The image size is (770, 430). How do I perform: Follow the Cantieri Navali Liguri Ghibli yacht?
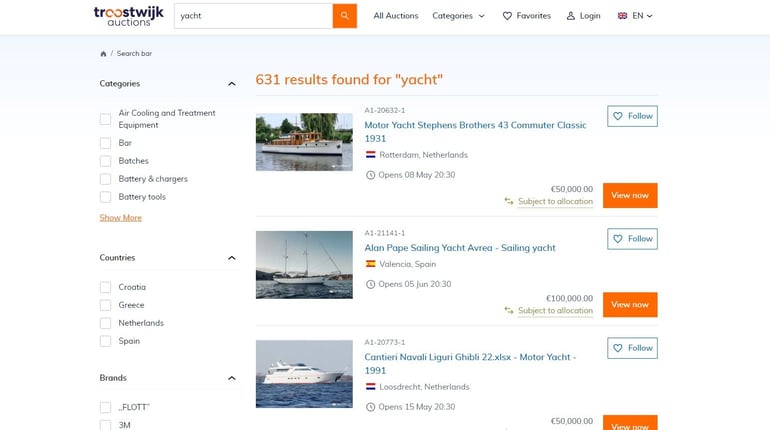tap(632, 348)
